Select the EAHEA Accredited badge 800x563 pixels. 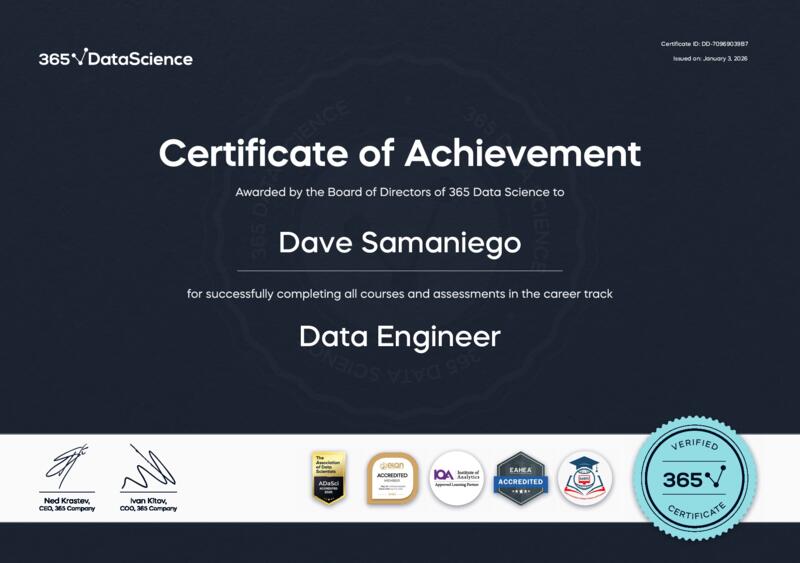[521, 478]
